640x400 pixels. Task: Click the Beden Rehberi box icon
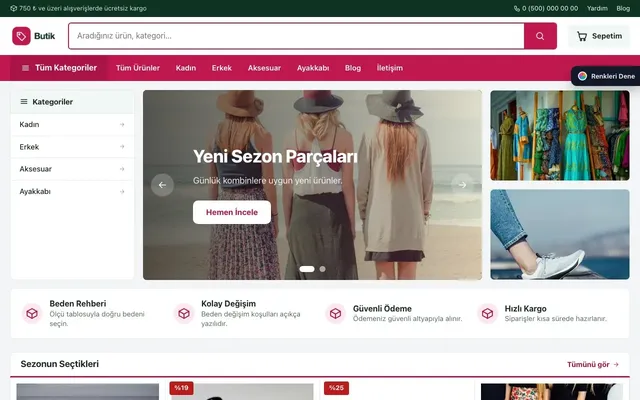(32, 313)
